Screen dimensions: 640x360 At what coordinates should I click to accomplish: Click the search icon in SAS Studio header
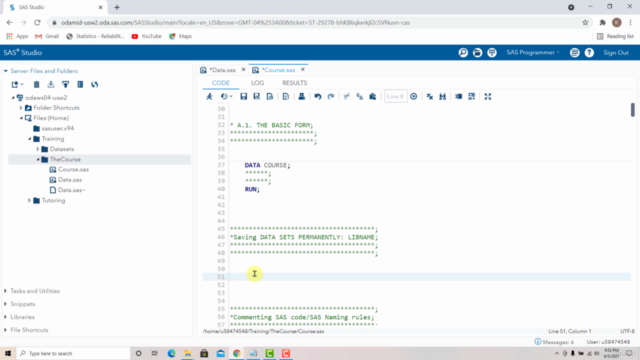463,53
